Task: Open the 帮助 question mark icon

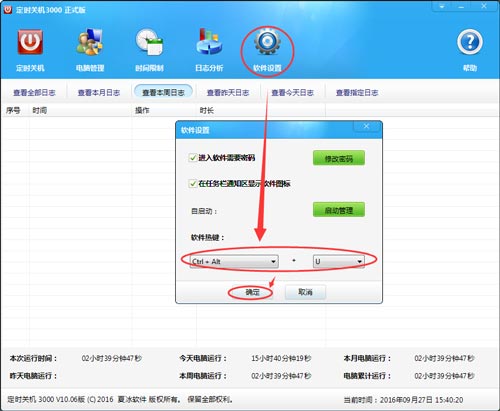Action: [470, 42]
